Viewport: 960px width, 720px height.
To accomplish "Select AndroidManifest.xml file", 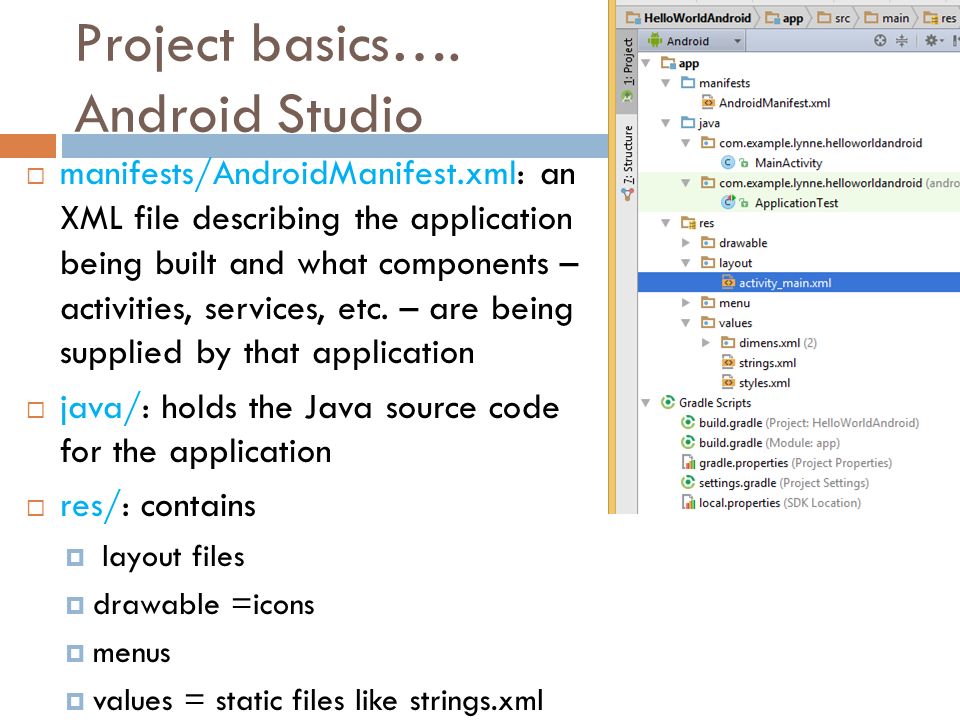I will tap(774, 103).
